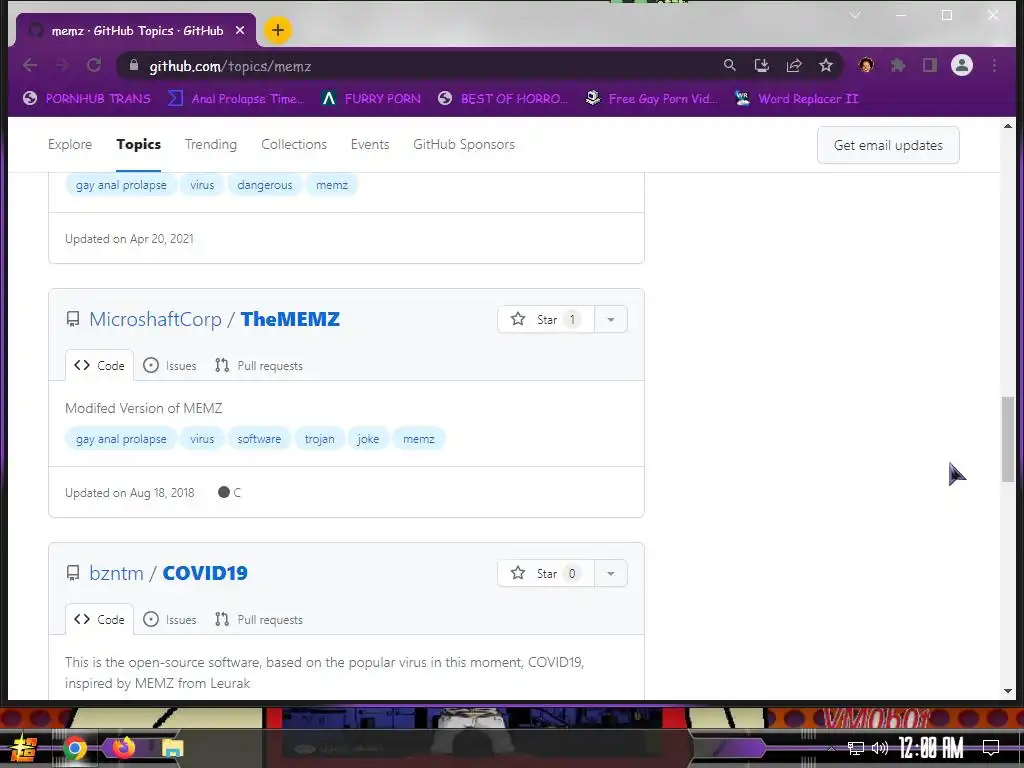Open Chrome from the taskbar

click(74, 748)
